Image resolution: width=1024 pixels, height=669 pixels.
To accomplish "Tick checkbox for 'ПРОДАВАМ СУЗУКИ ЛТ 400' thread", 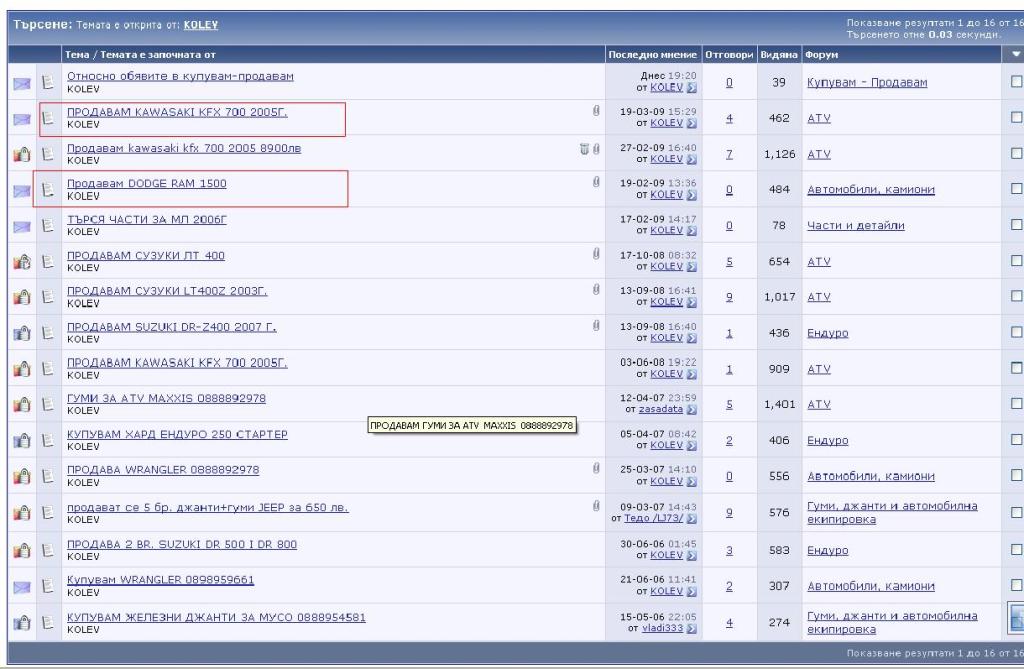I will coord(1017,260).
